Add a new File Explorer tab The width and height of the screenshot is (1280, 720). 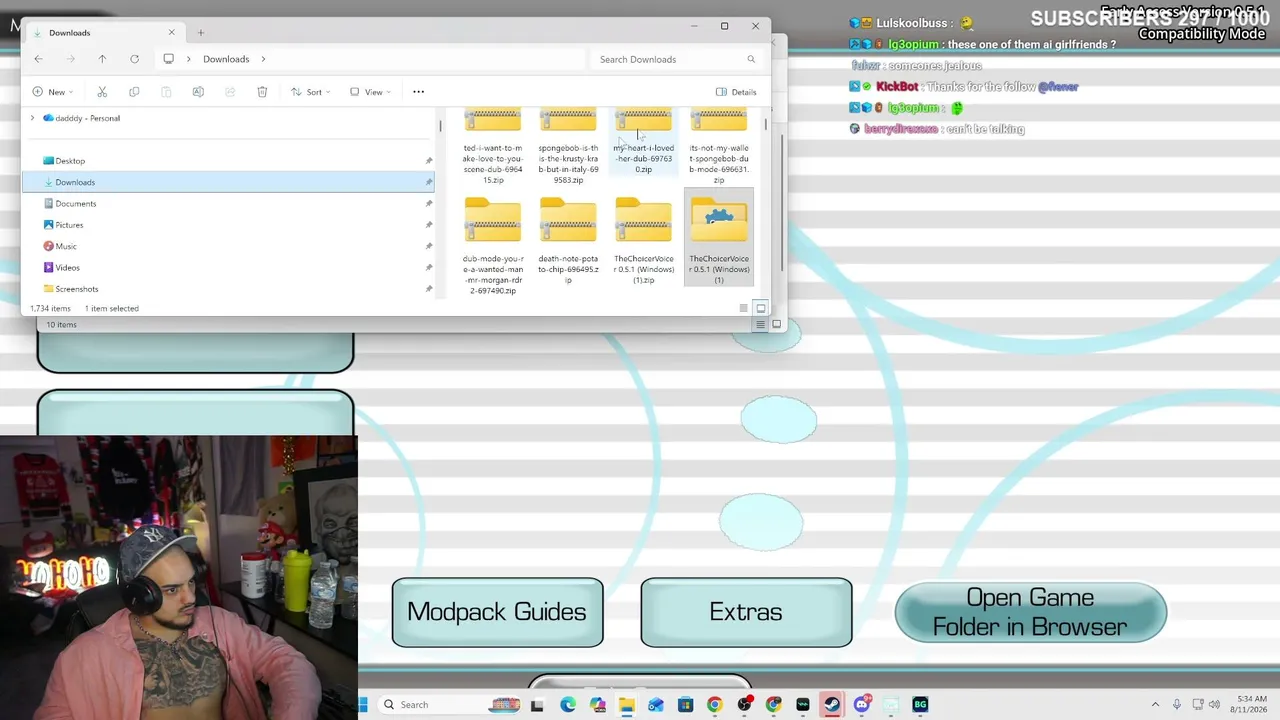coord(200,33)
